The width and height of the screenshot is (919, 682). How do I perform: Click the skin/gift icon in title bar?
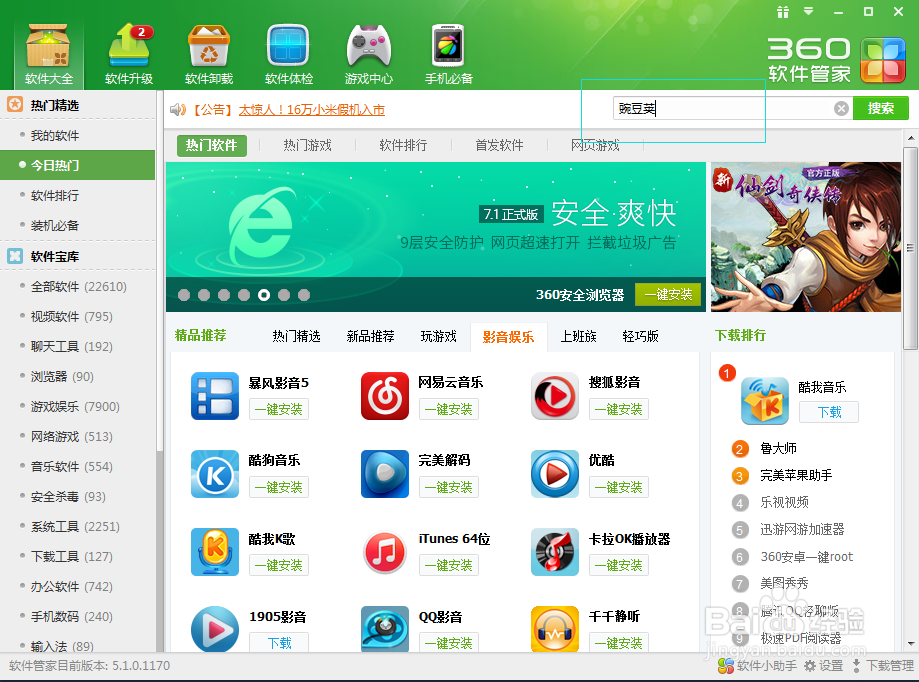click(x=783, y=11)
